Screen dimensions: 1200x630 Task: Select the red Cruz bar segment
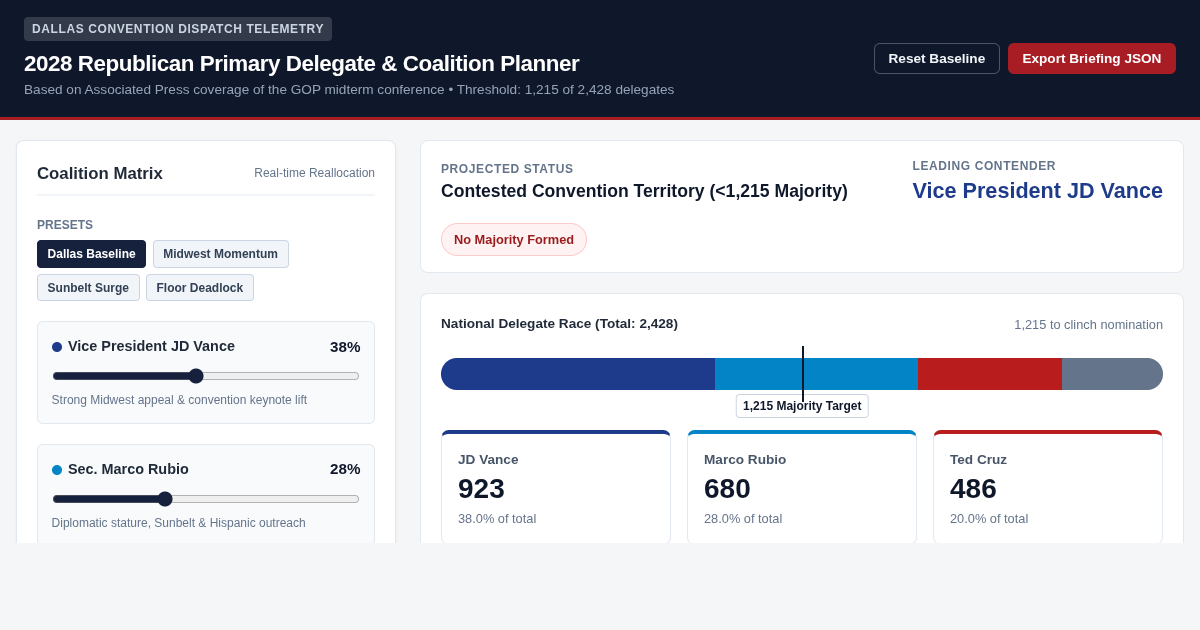pyautogui.click(x=990, y=374)
